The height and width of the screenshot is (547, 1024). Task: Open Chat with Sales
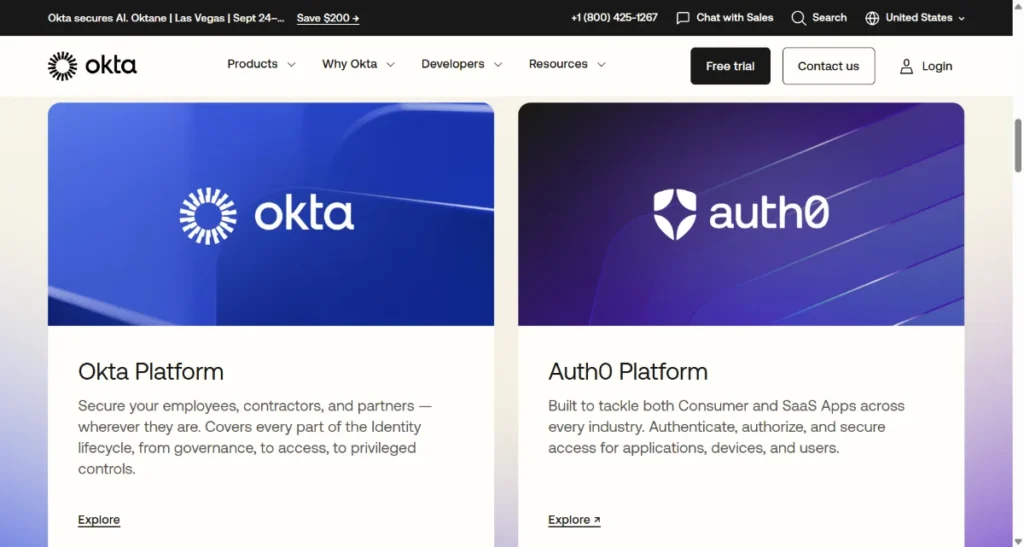click(734, 18)
